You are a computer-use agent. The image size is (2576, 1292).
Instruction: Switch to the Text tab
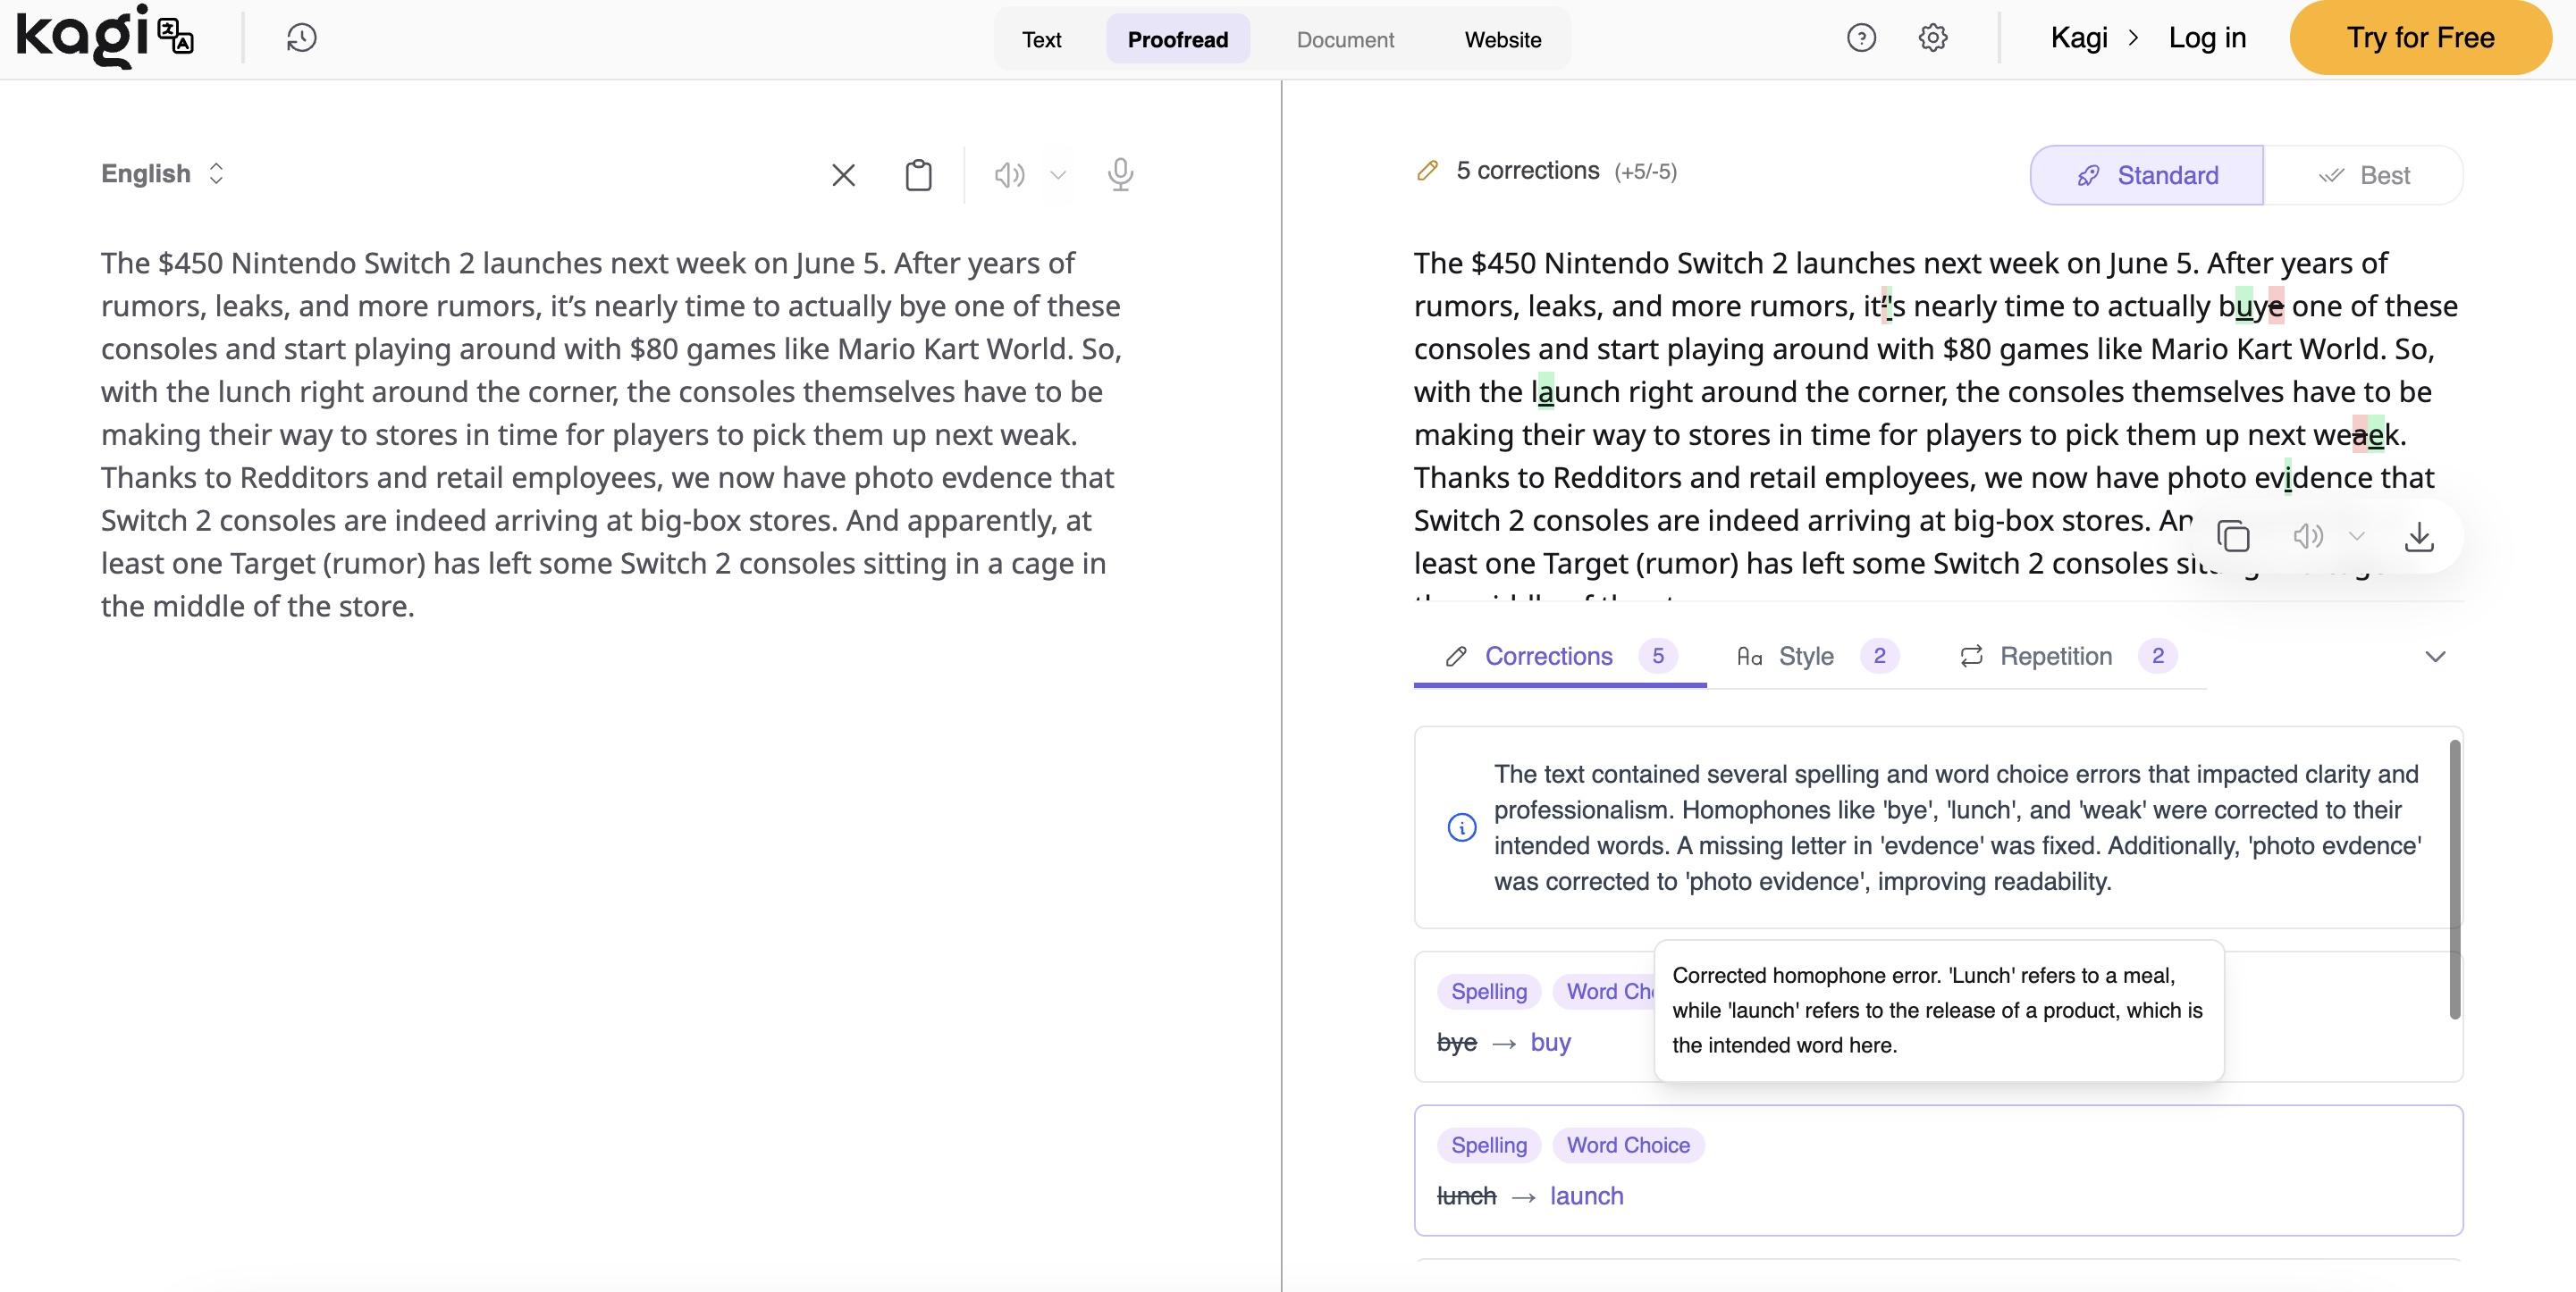click(1041, 39)
